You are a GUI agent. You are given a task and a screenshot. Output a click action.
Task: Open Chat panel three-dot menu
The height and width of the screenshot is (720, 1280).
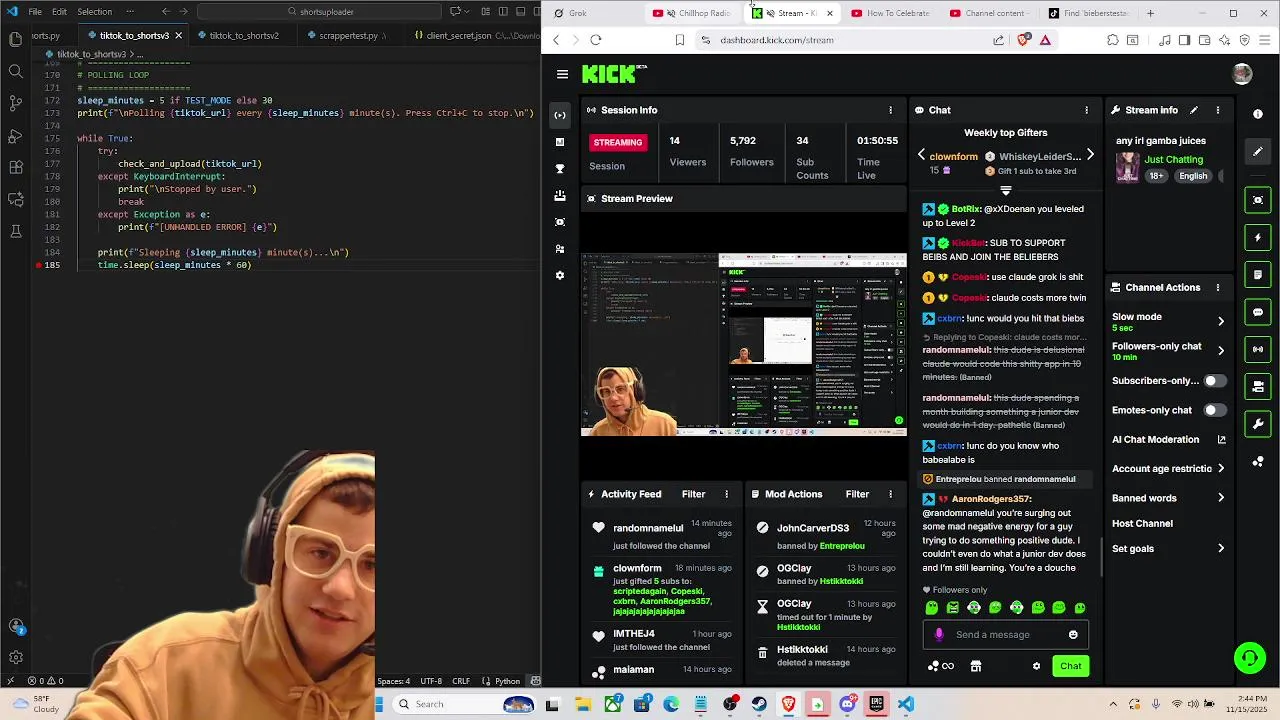tap(1086, 110)
